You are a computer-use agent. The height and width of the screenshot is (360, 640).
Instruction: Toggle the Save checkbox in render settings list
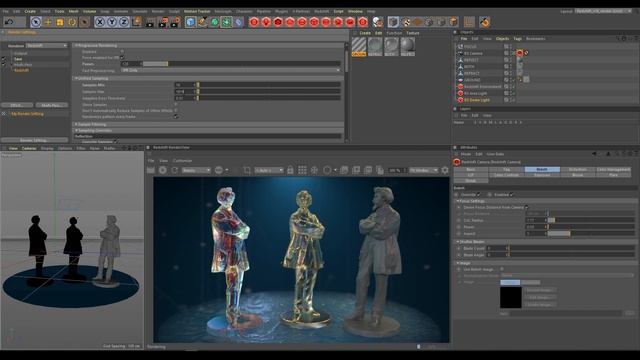coord(4,59)
